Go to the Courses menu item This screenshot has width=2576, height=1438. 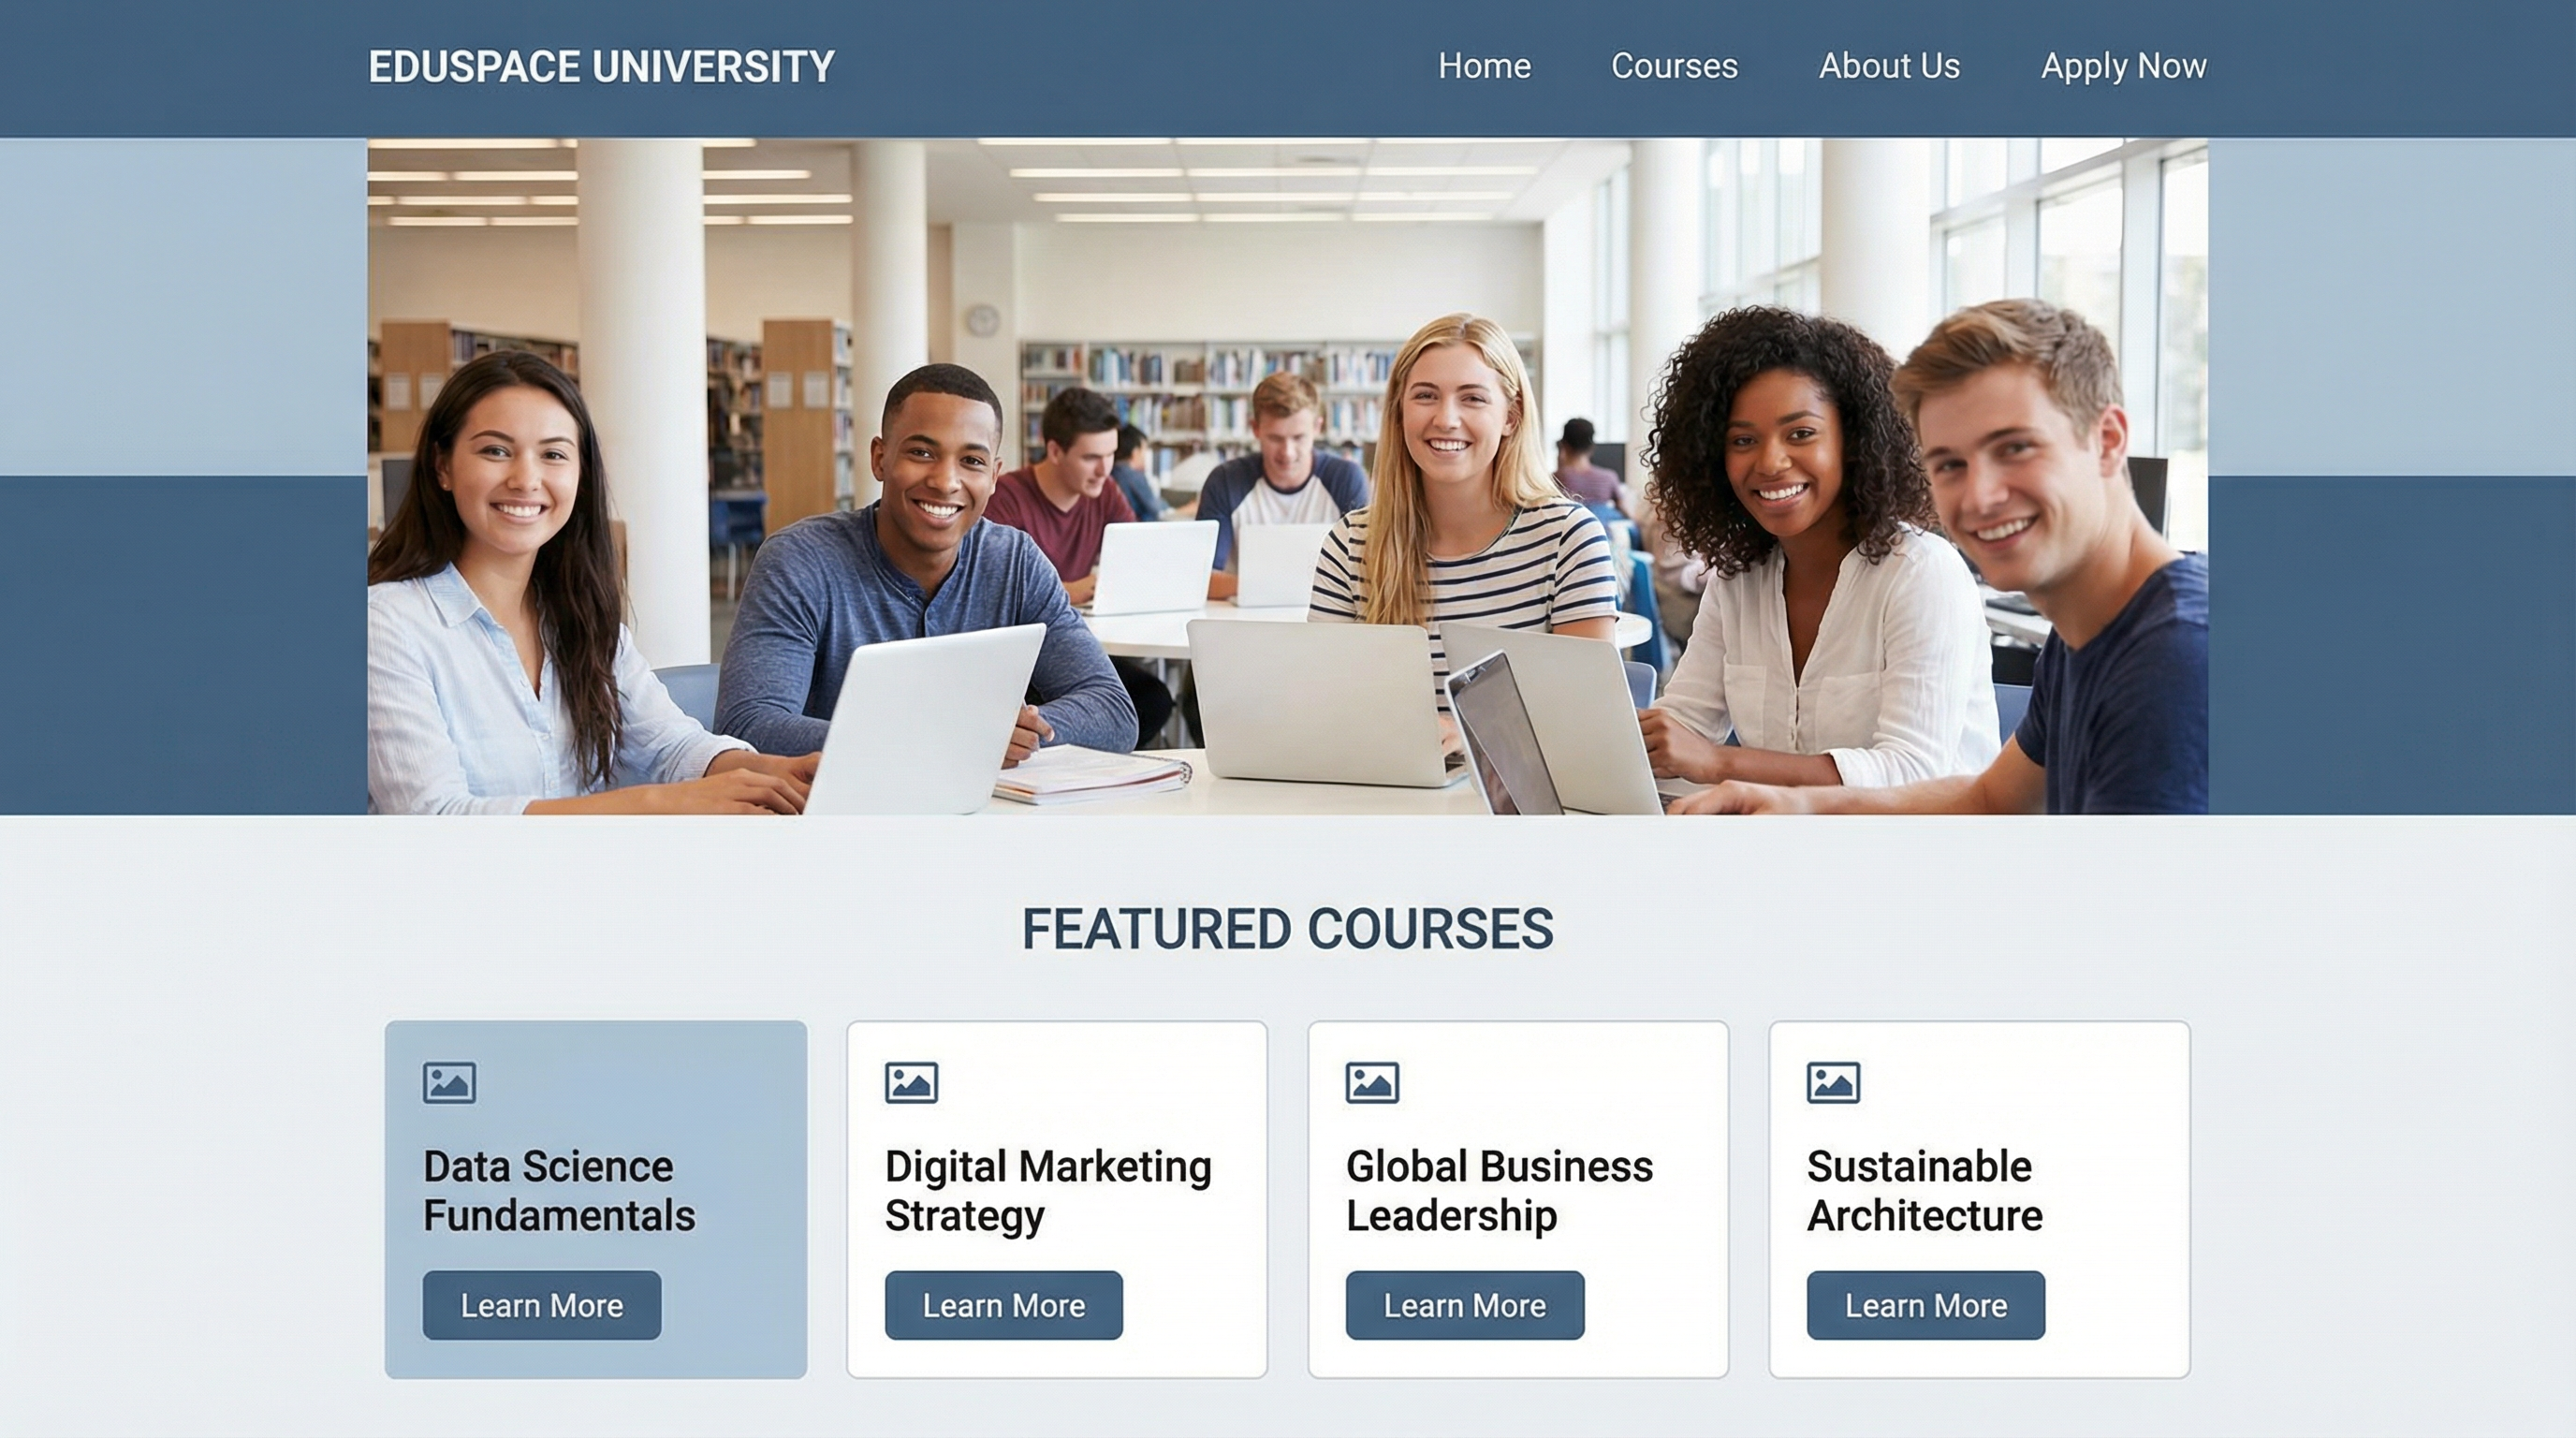1674,66
